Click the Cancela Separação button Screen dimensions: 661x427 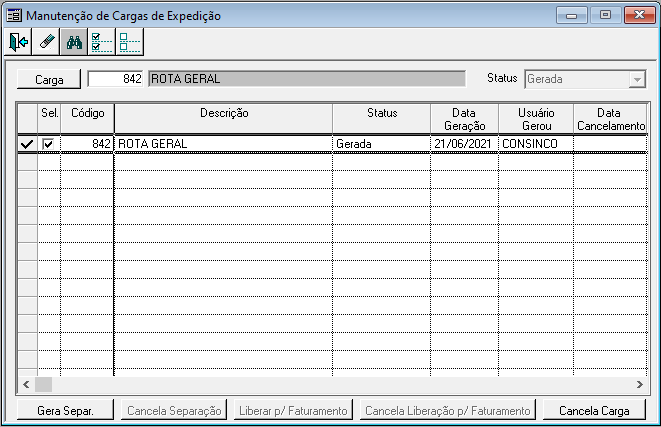tap(174, 410)
